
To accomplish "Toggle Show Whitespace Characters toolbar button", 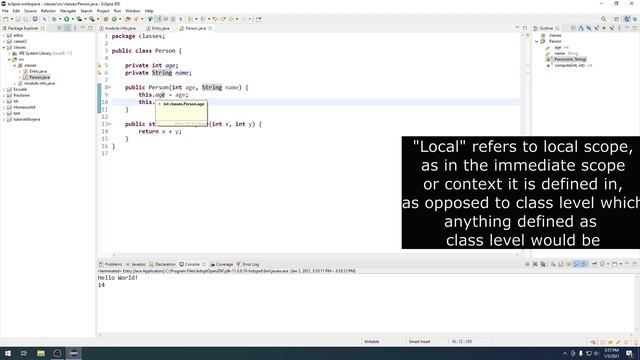I will click(x=180, y=19).
